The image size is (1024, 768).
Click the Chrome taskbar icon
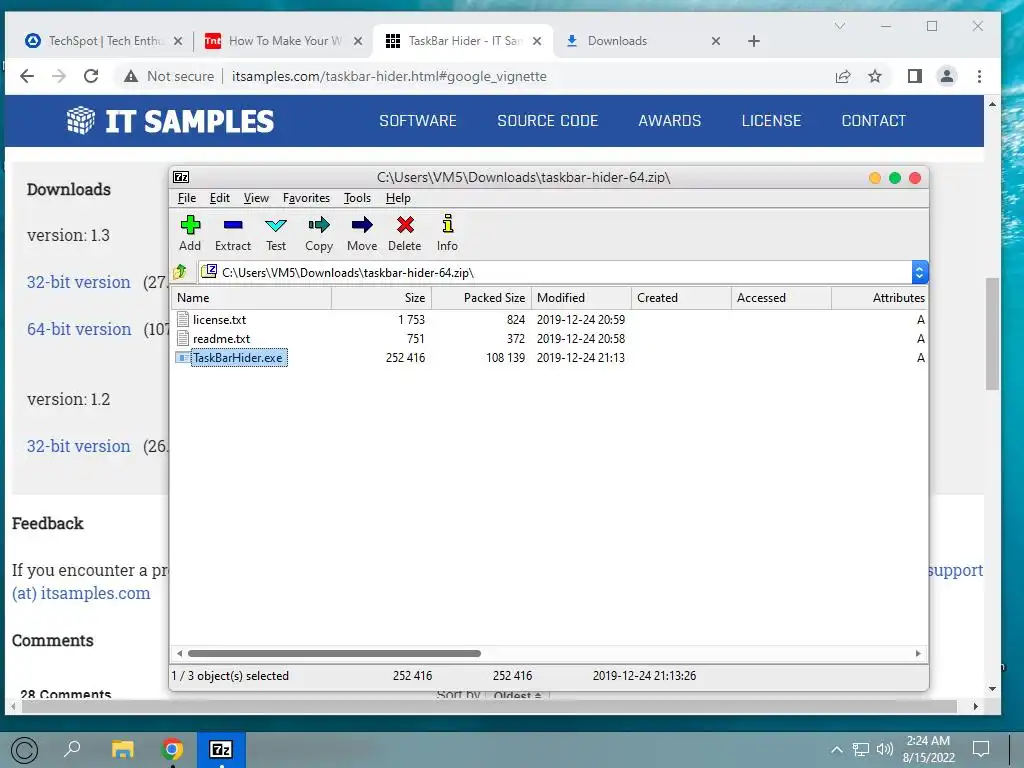click(172, 749)
